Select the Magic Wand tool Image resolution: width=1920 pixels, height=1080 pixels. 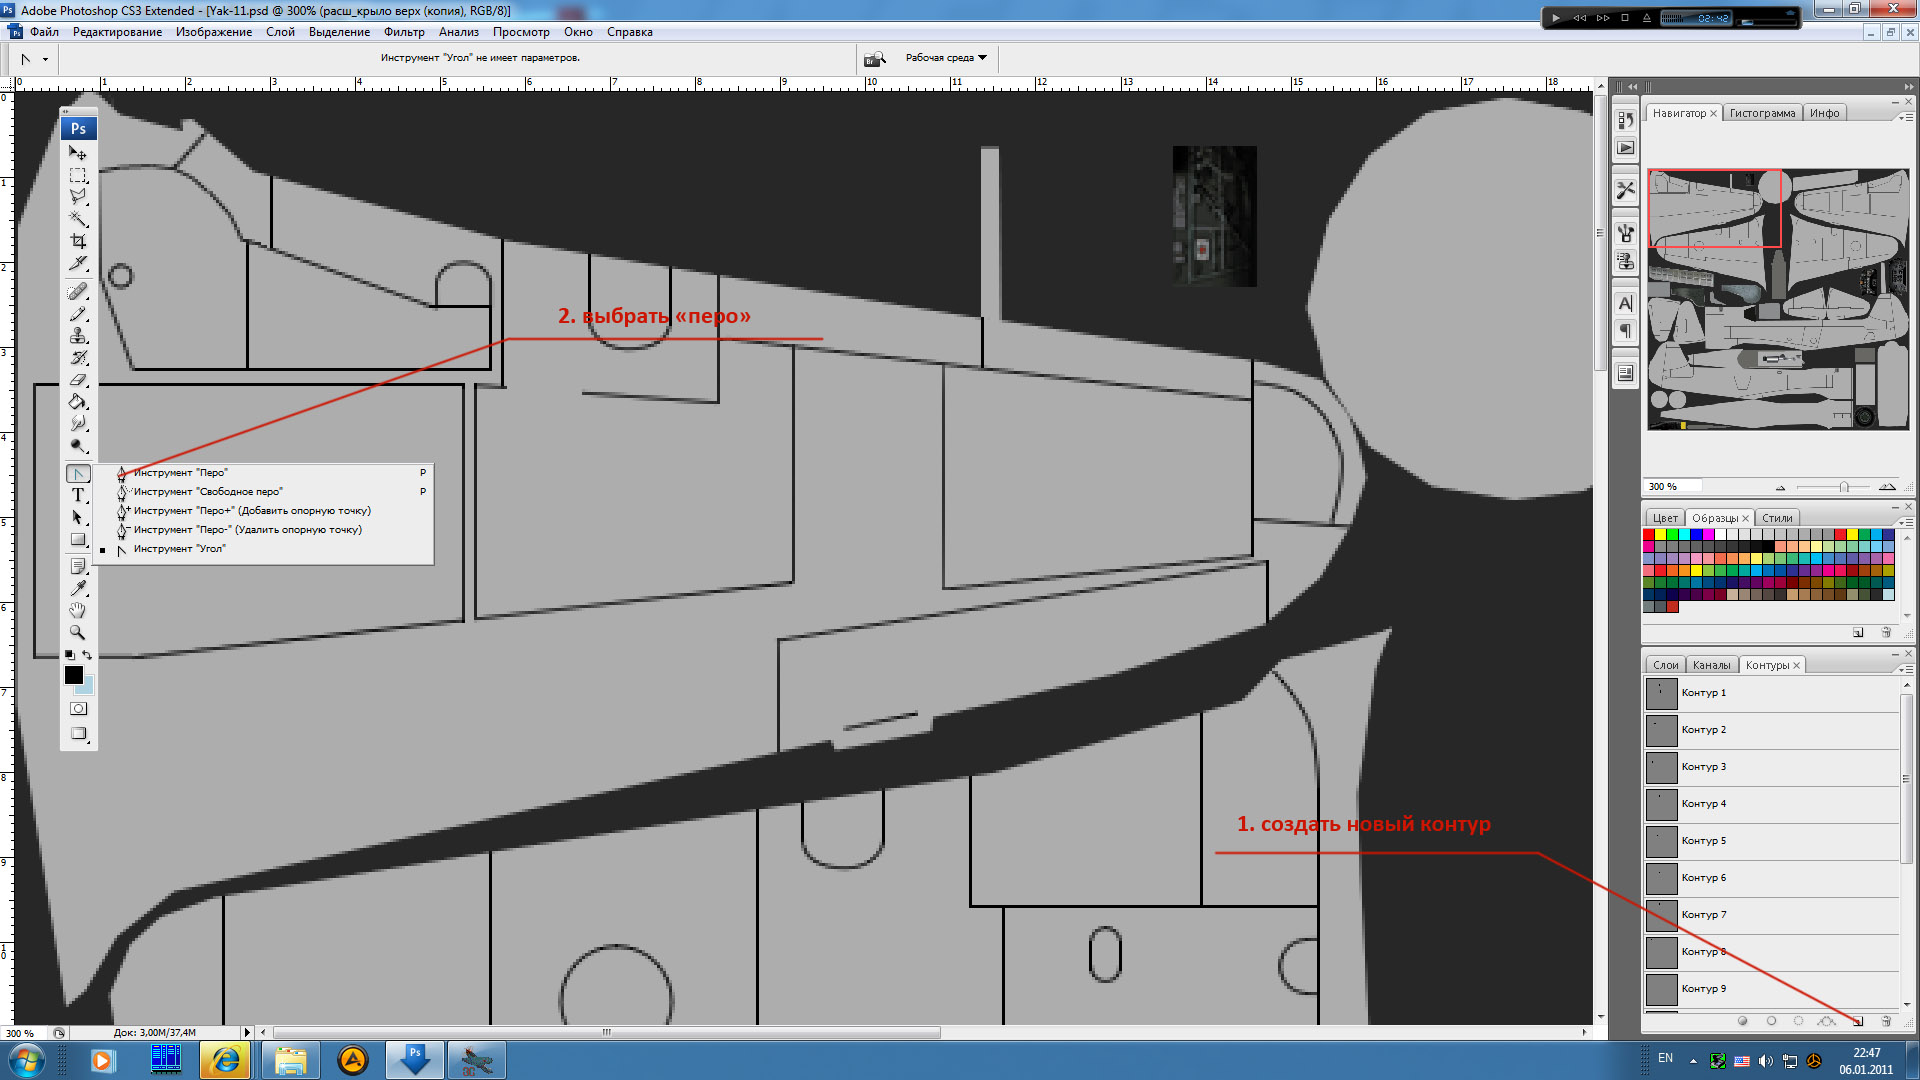[78, 219]
